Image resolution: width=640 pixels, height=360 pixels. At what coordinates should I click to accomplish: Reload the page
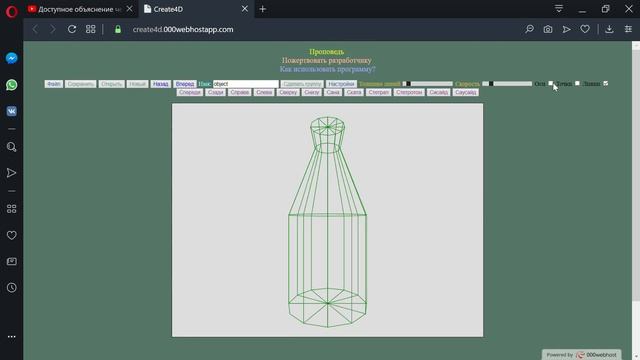(72, 29)
